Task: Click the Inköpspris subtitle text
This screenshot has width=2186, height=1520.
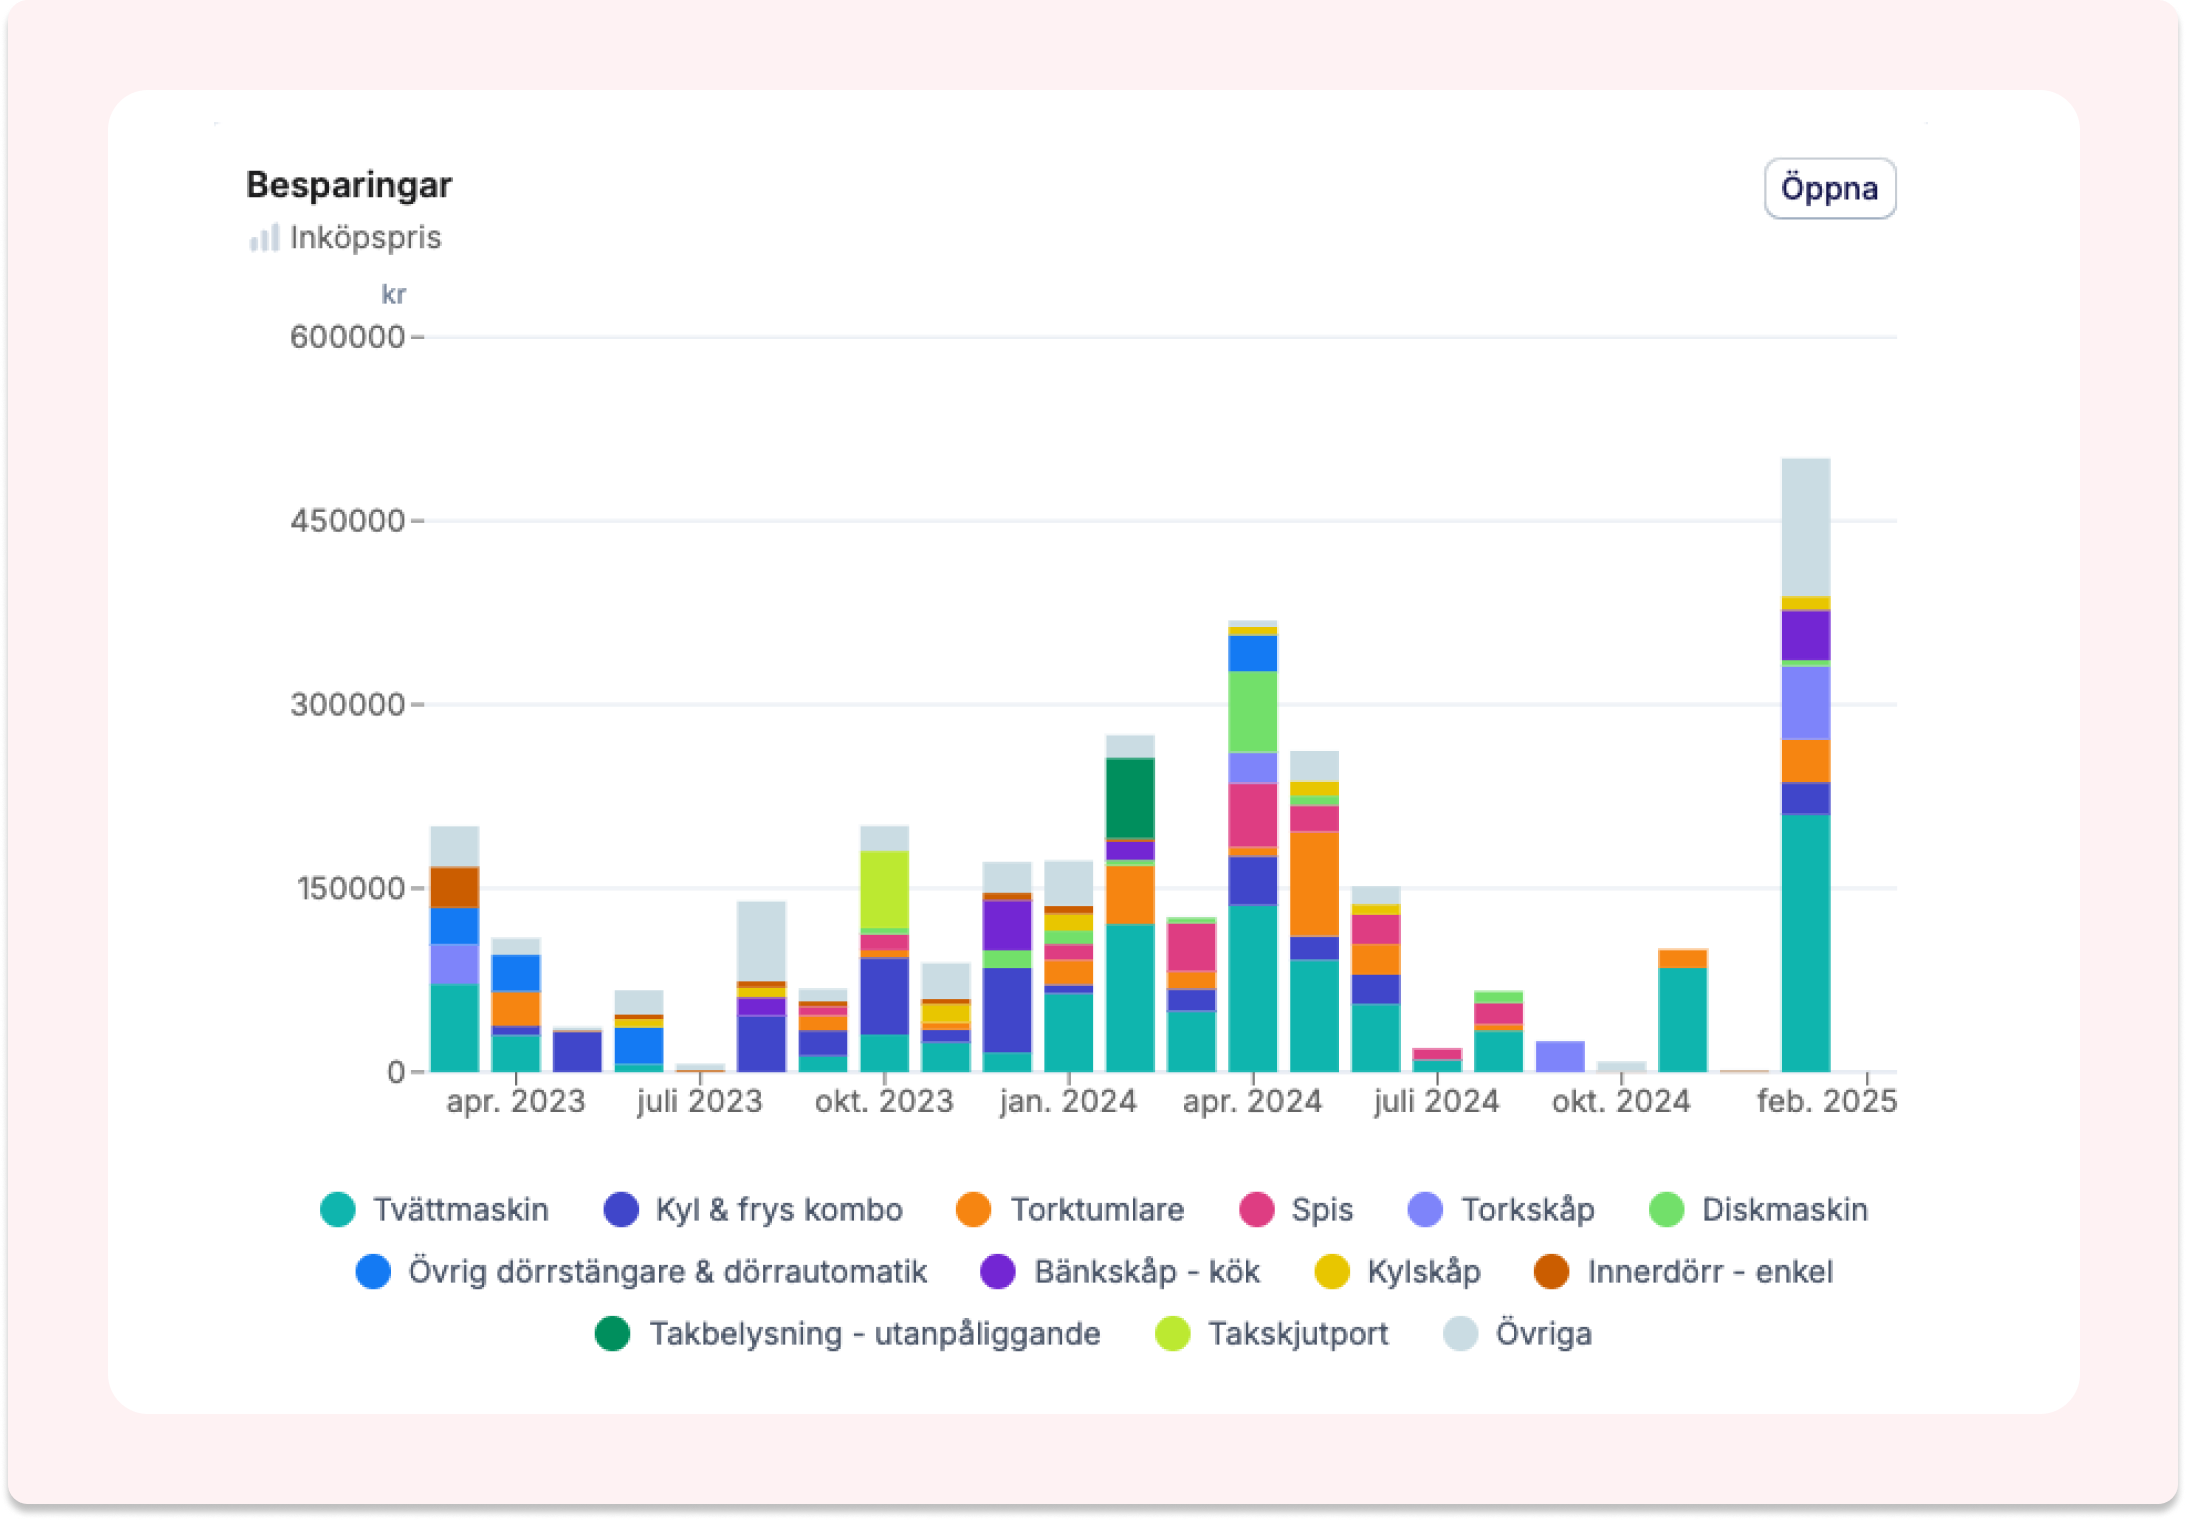Action: (365, 238)
